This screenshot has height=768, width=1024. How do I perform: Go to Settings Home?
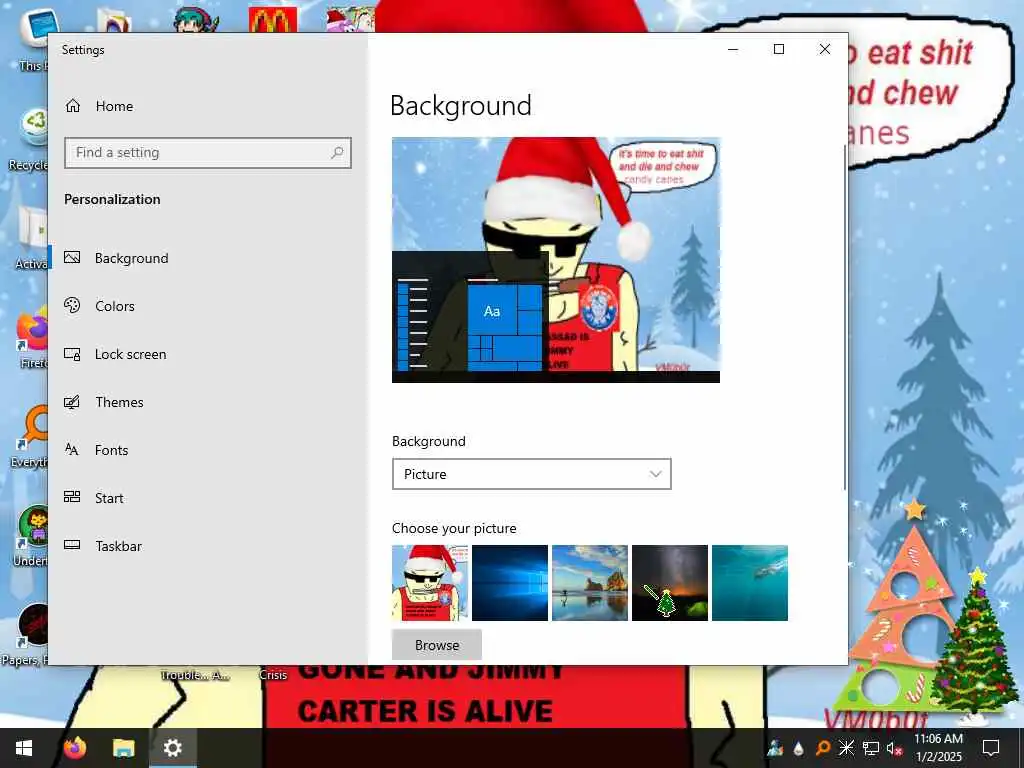[x=99, y=106]
